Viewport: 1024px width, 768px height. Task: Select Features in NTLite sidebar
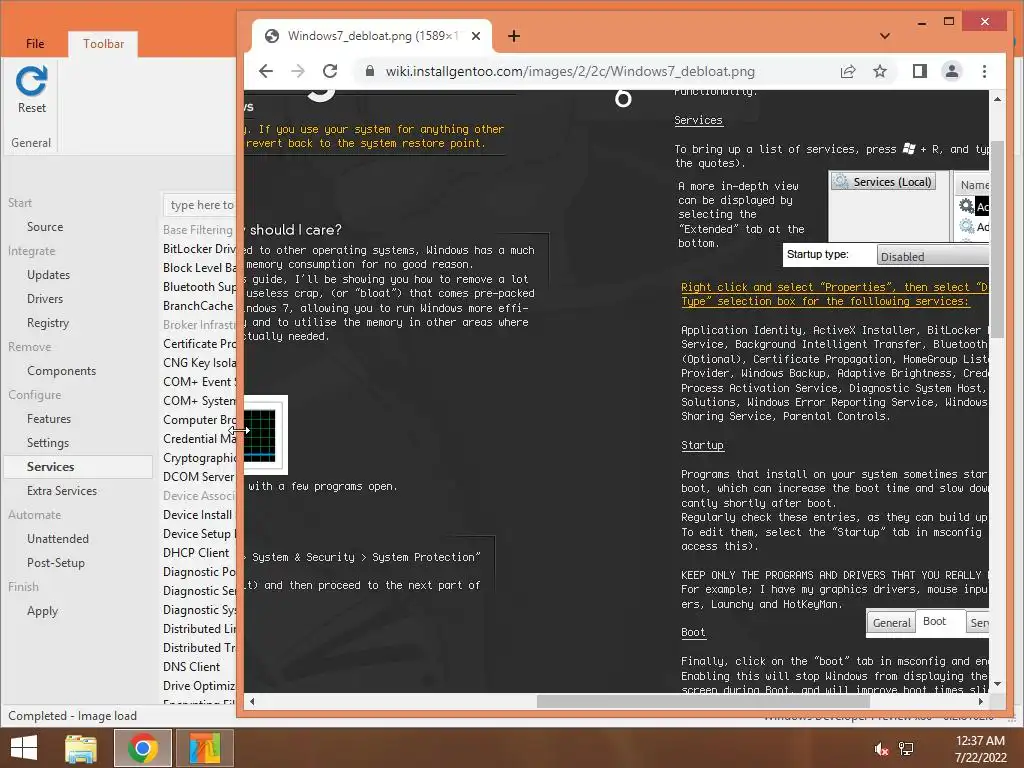coord(49,419)
